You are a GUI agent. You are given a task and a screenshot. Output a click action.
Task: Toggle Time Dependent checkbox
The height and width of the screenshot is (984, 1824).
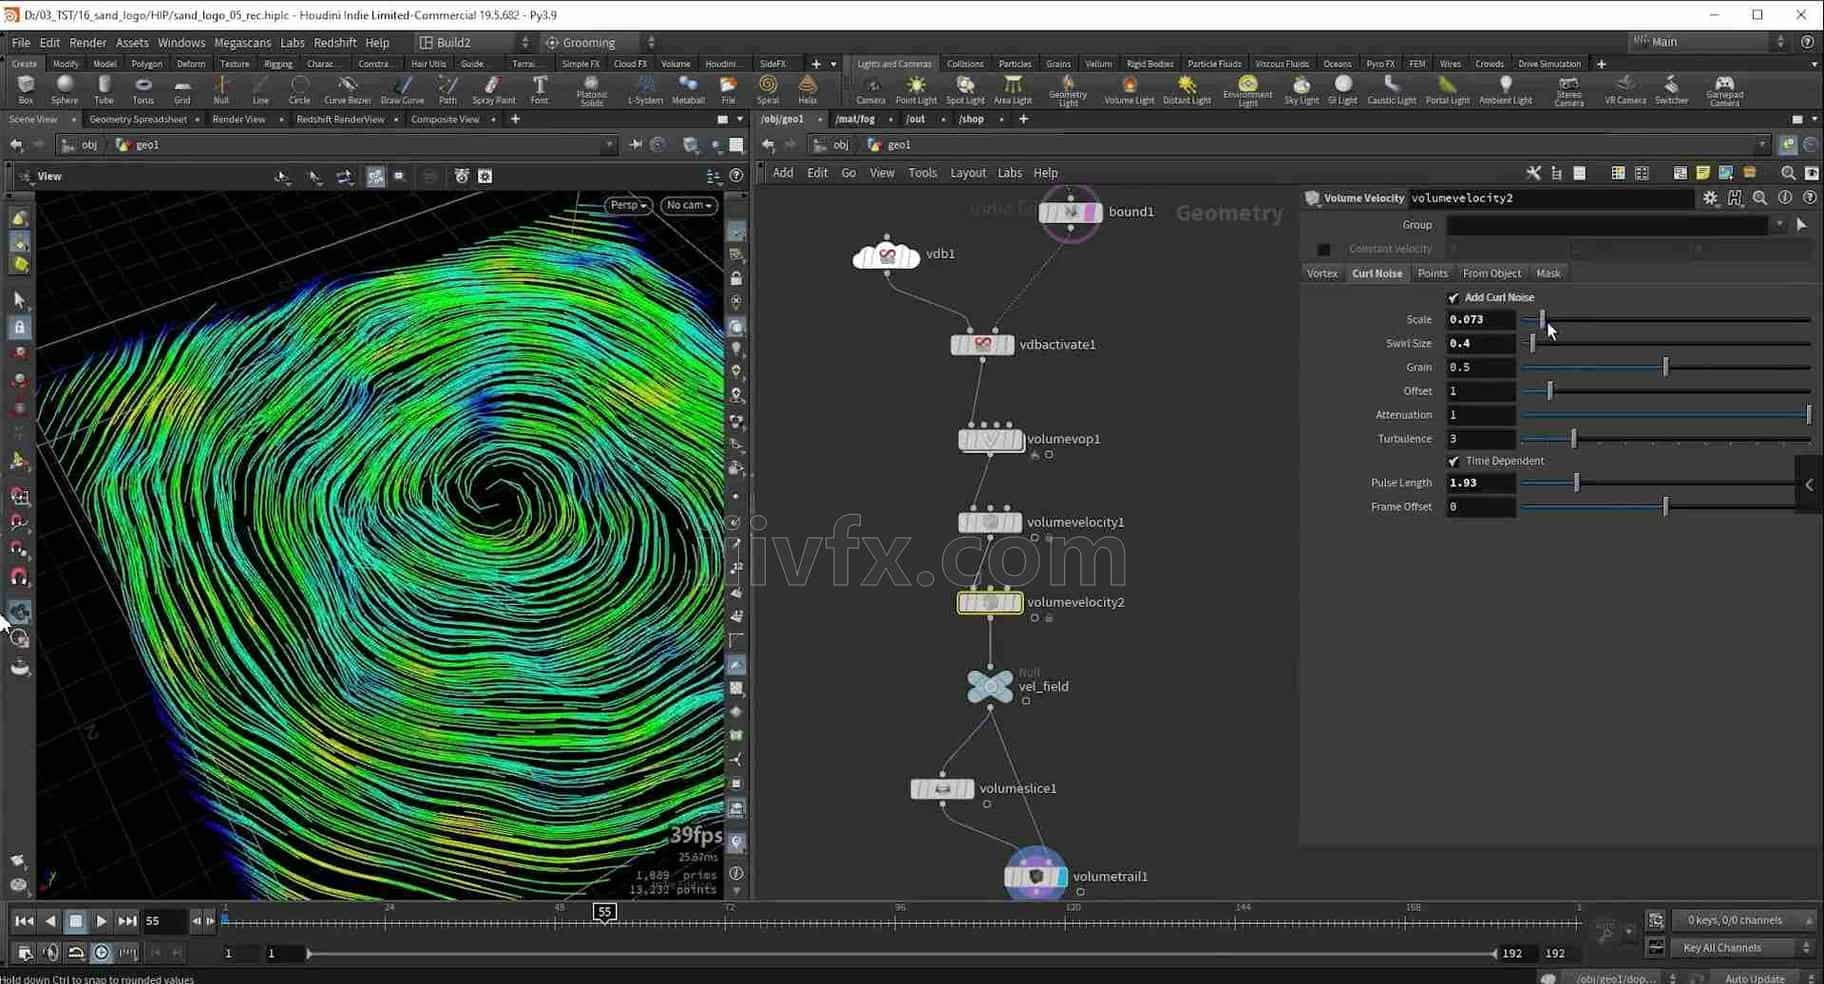coord(1453,461)
